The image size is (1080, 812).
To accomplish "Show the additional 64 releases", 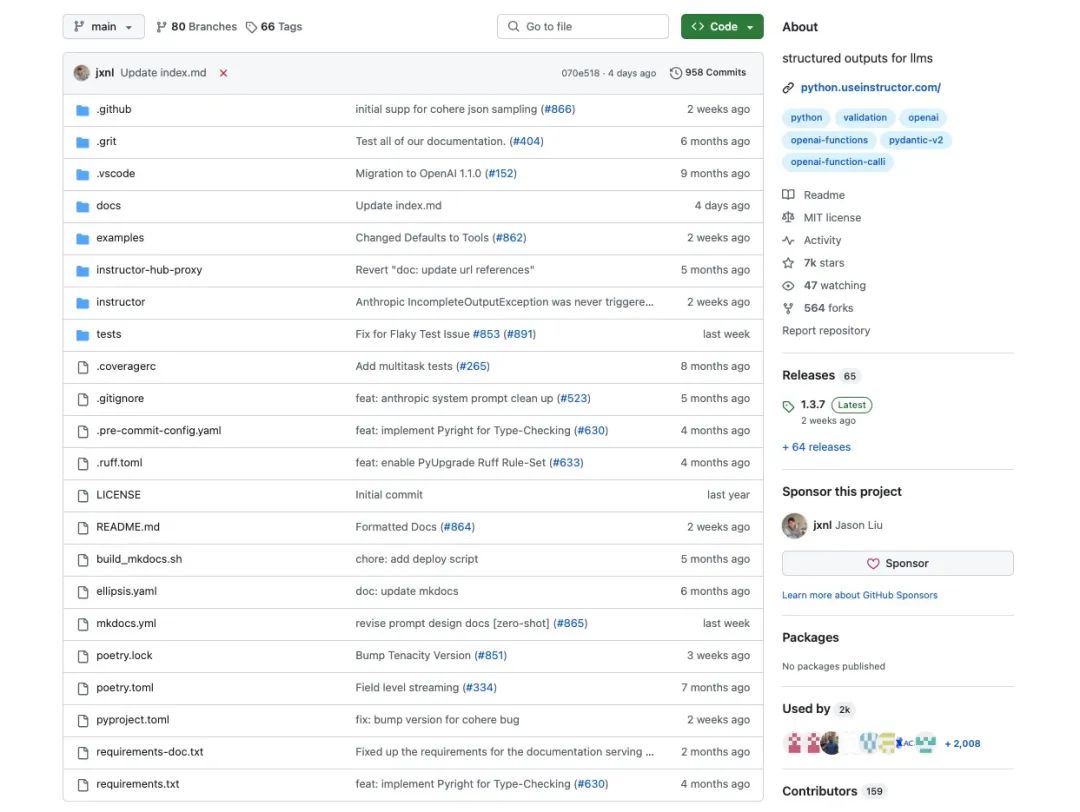I will [x=816, y=447].
